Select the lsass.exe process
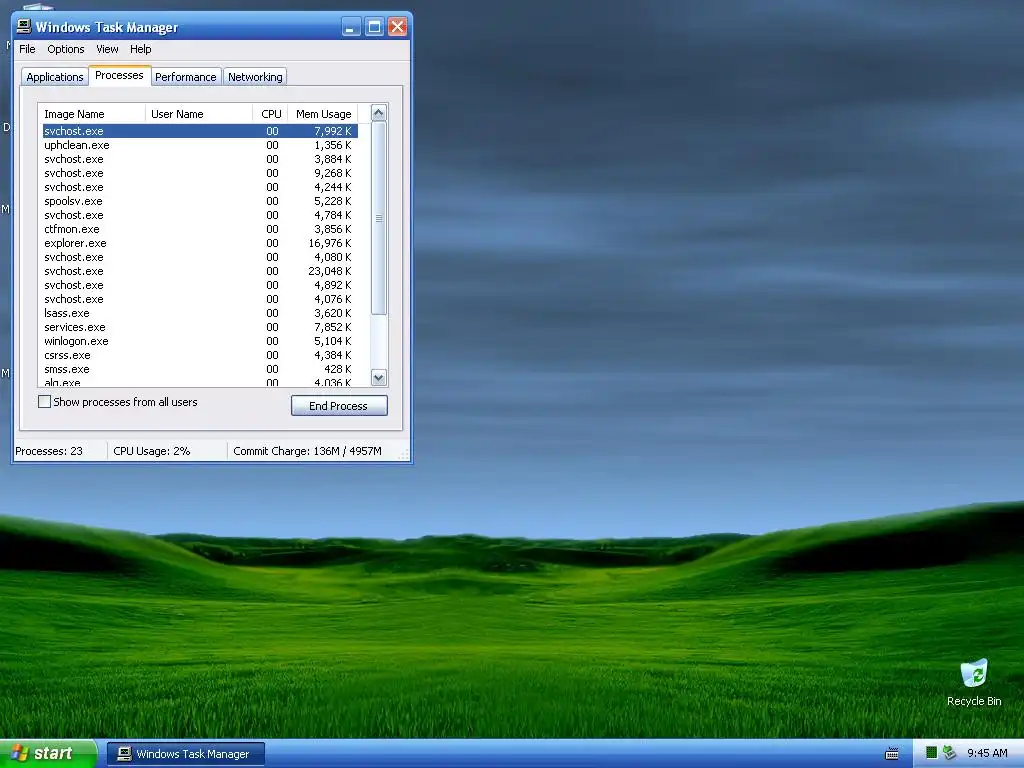Viewport: 1024px width, 768px height. click(x=200, y=313)
